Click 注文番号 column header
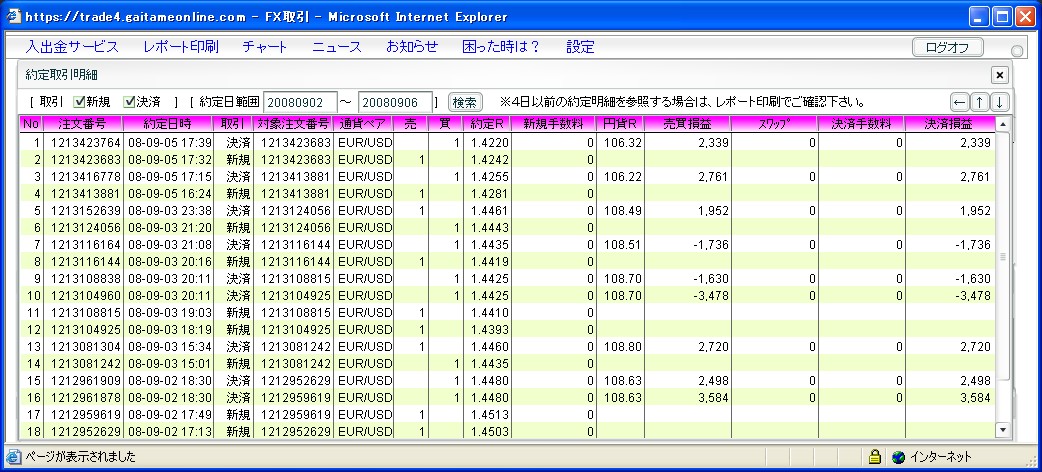Image resolution: width=1042 pixels, height=472 pixels. [x=82, y=124]
